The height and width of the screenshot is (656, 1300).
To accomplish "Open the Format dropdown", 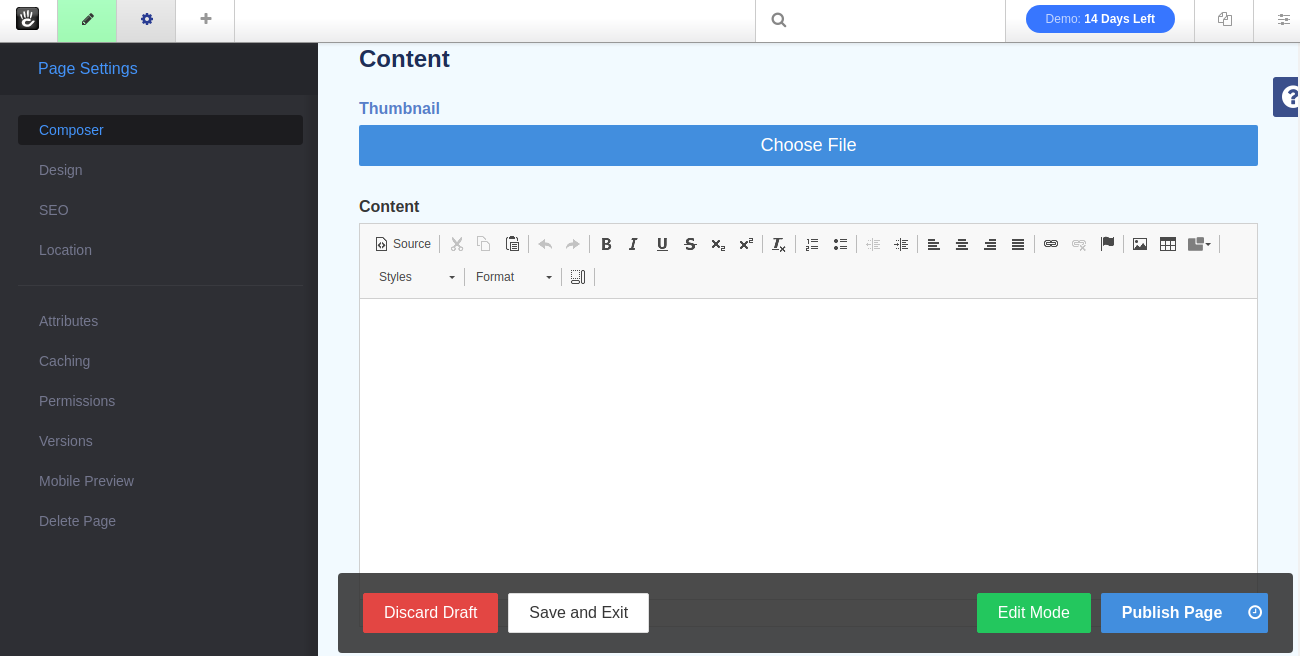I will [514, 277].
